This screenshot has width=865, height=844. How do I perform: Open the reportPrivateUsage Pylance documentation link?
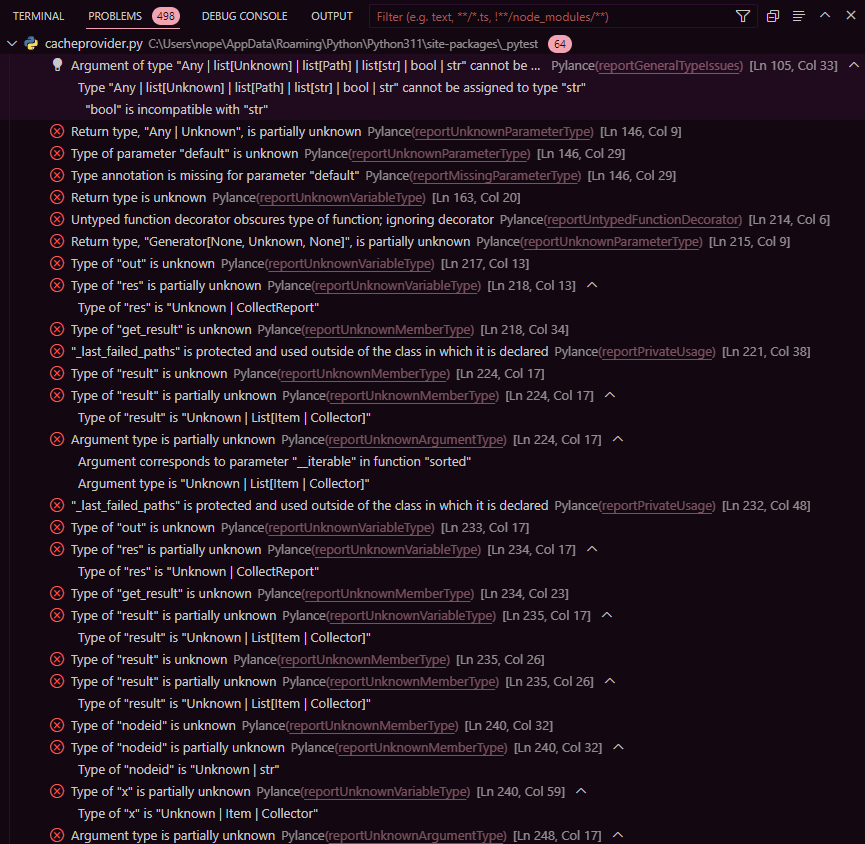[658, 351]
